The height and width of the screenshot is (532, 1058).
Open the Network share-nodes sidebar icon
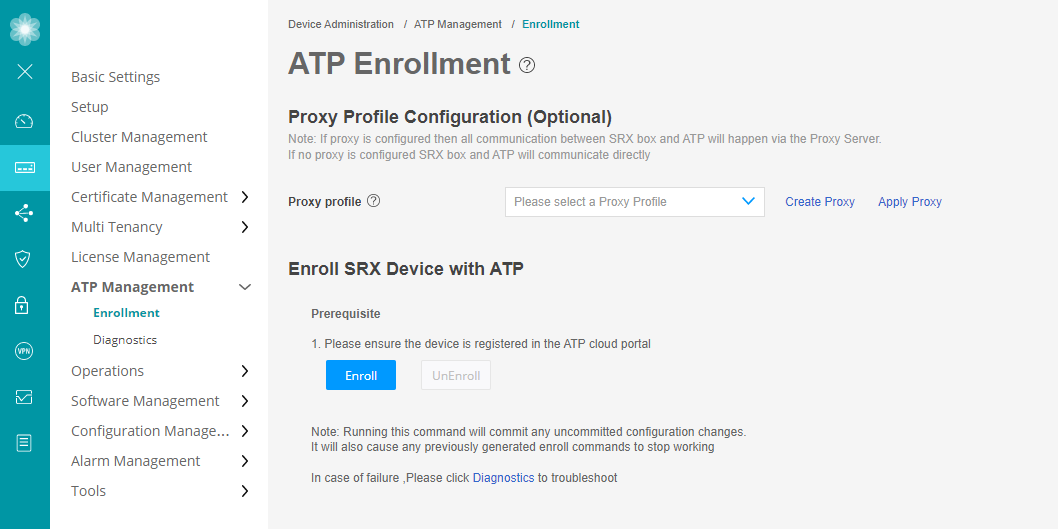25,212
